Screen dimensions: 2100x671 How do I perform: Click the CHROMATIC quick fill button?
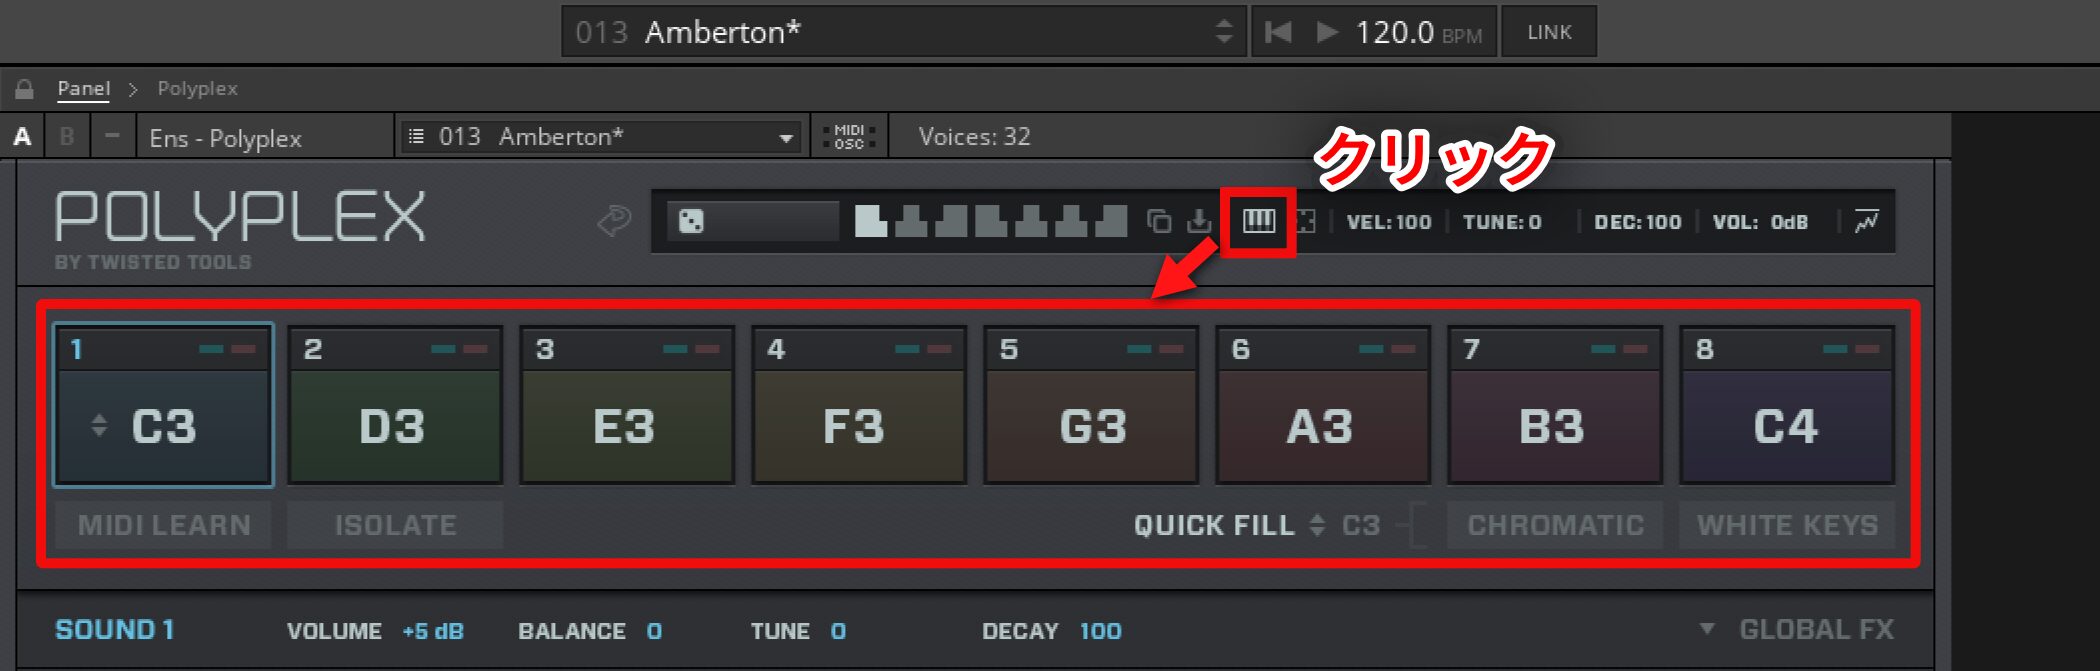[1555, 525]
